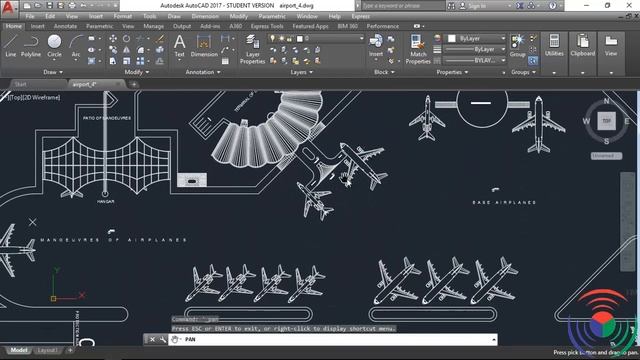This screenshot has width=640, height=360.
Task: Switch to the Express Tools ribbon tab
Action: tap(267, 26)
